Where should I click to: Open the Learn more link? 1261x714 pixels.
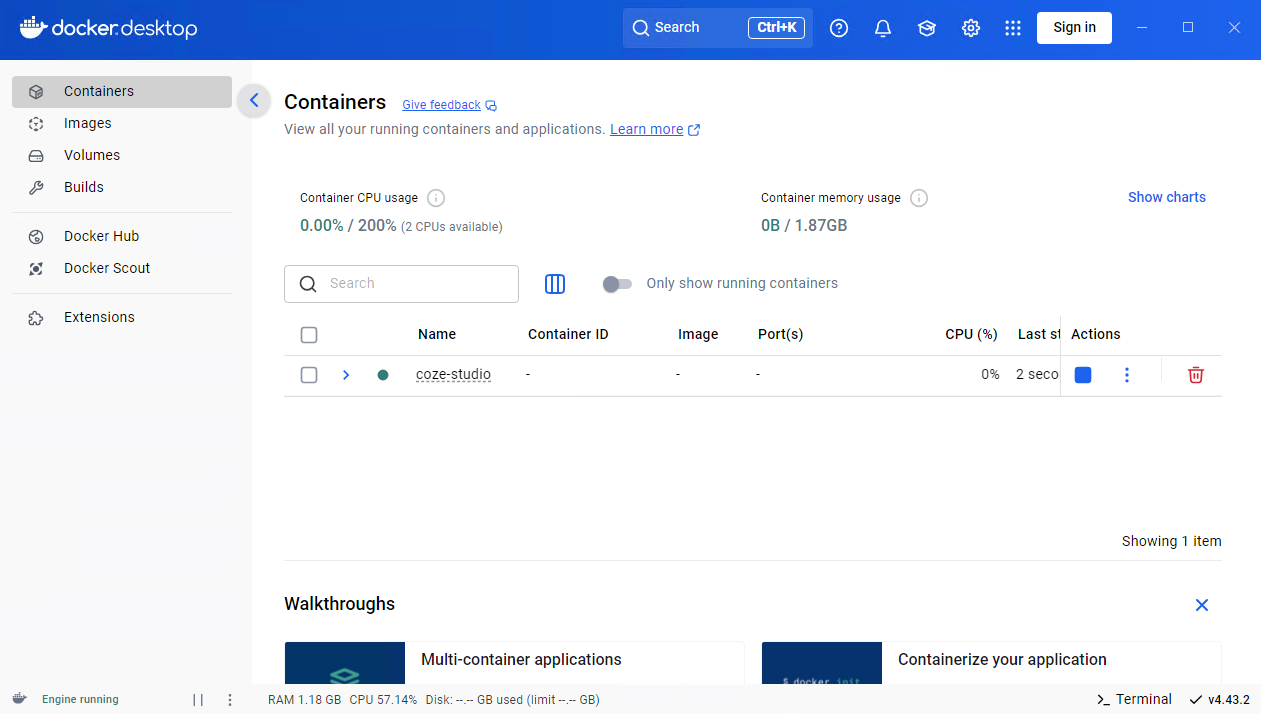647,130
